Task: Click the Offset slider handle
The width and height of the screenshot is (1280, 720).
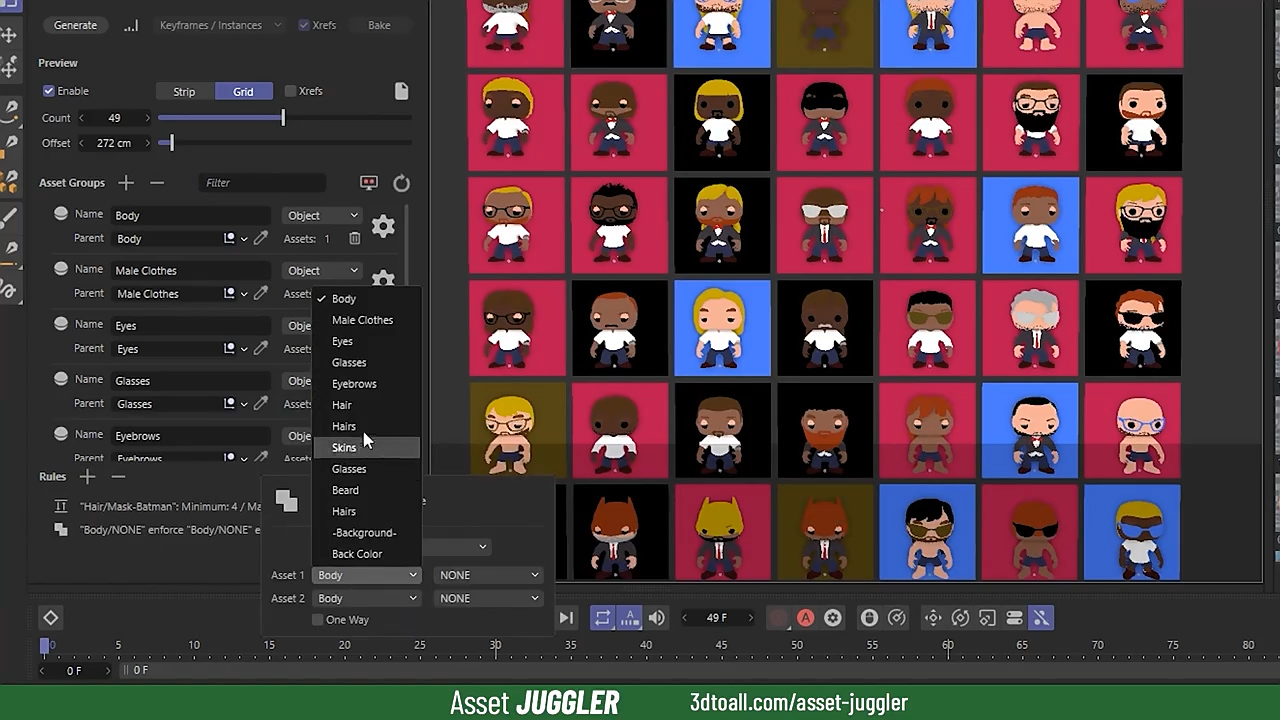Action: tap(171, 143)
